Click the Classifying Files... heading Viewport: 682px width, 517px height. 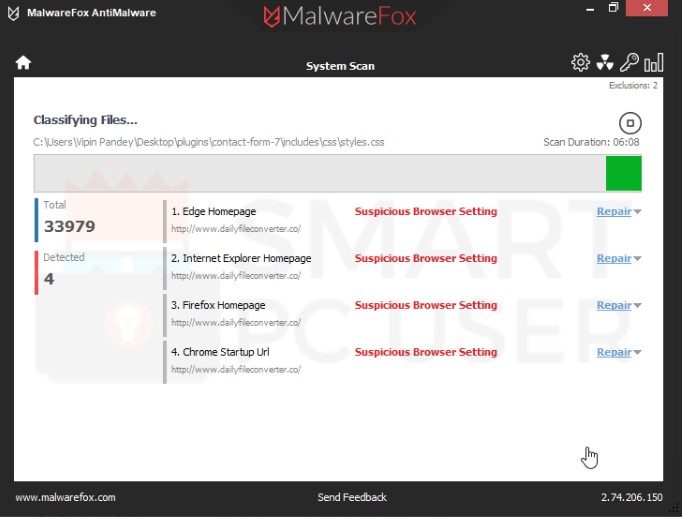[85, 120]
